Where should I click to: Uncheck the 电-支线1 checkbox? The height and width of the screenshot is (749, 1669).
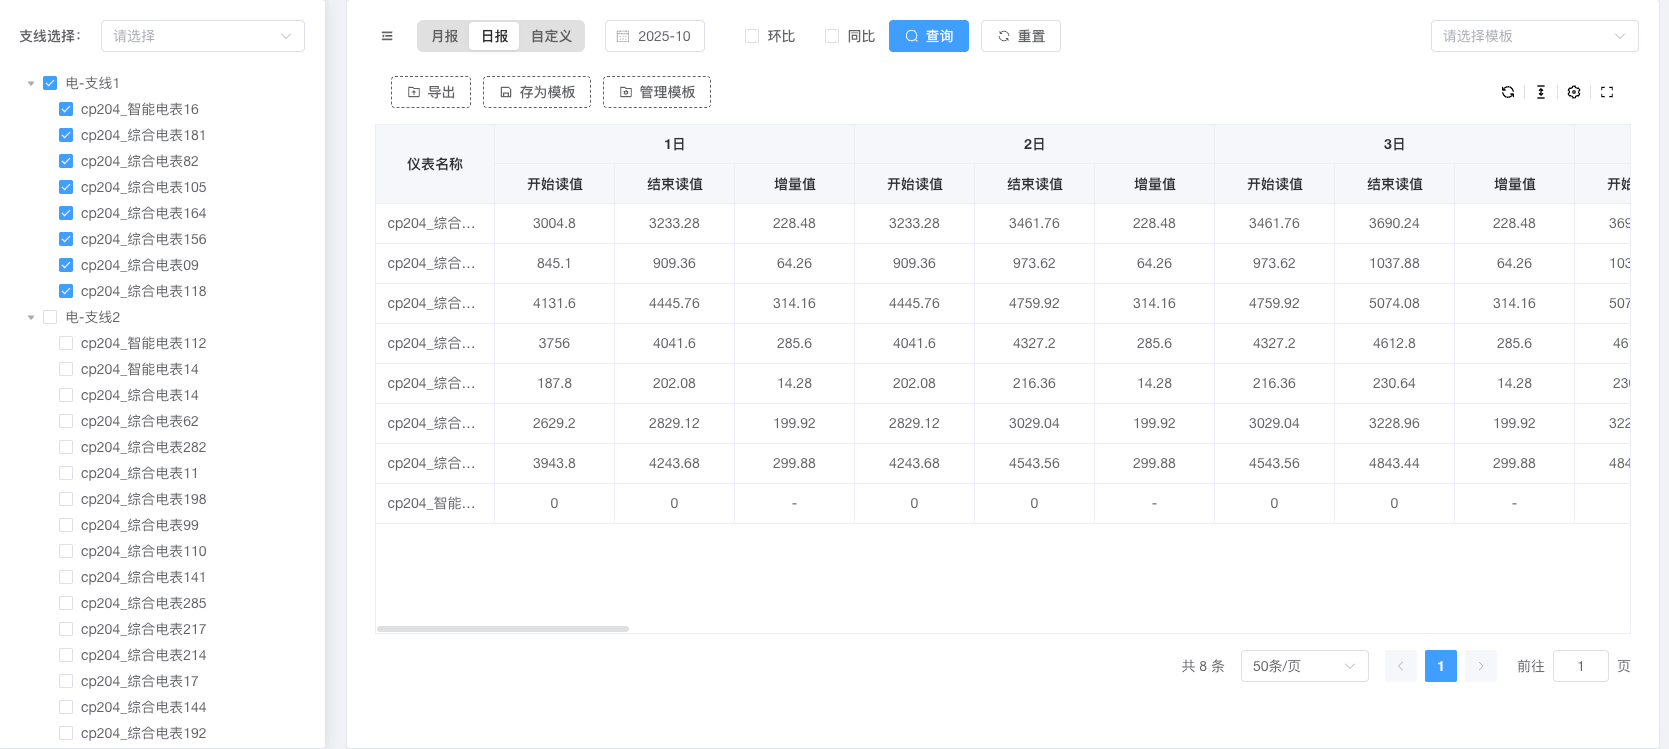click(50, 83)
